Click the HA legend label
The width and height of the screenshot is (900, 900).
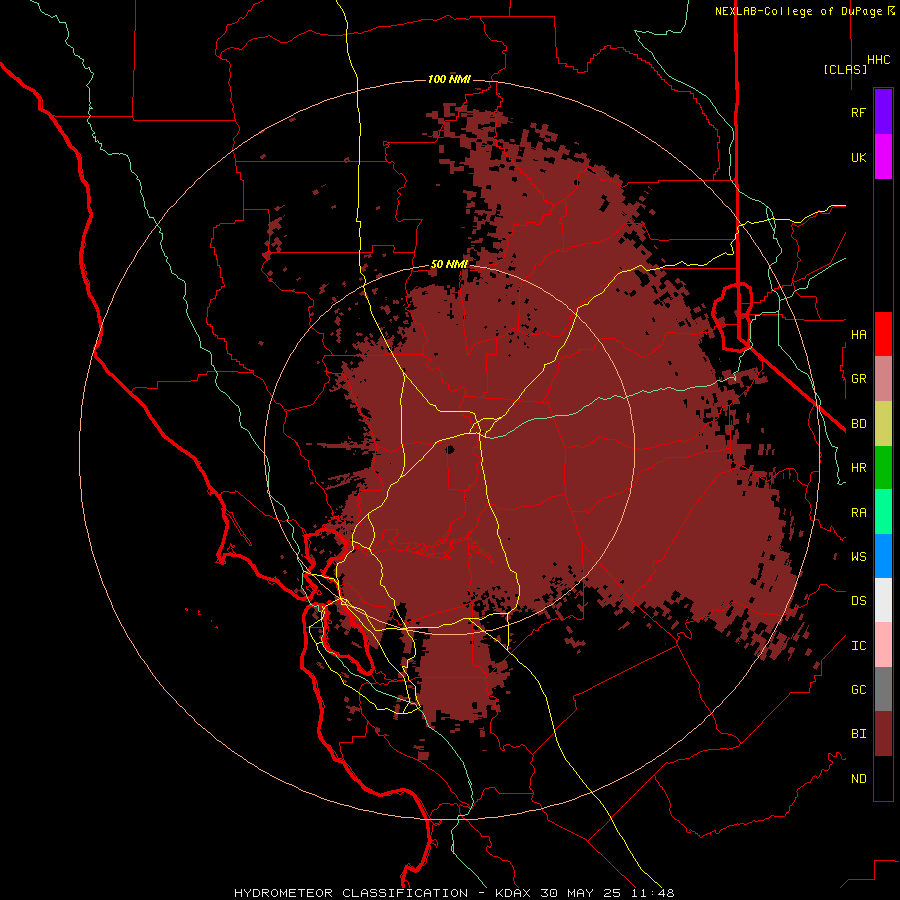click(x=858, y=334)
